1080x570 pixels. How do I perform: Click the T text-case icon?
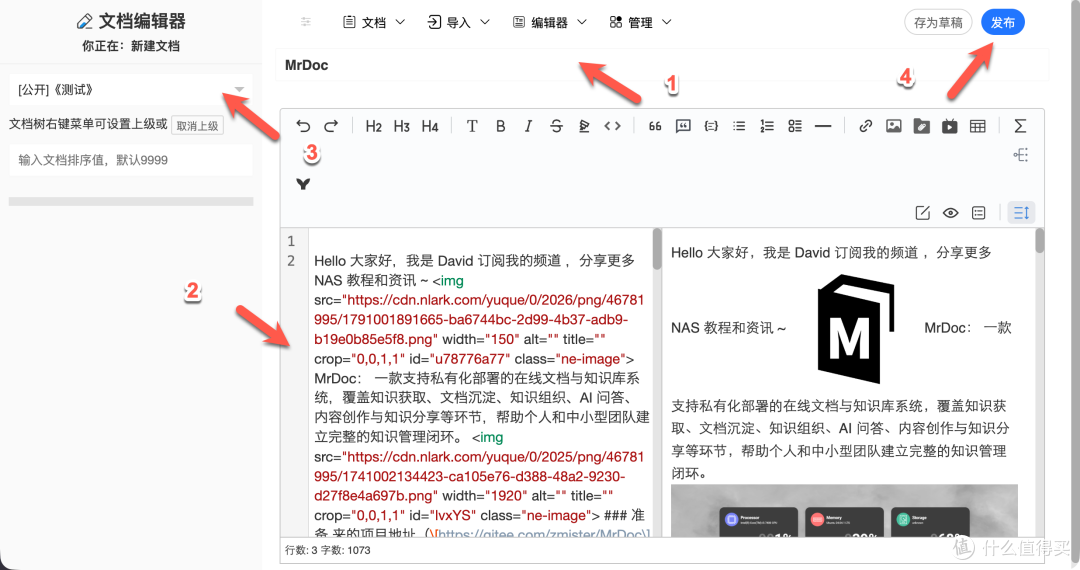point(472,126)
